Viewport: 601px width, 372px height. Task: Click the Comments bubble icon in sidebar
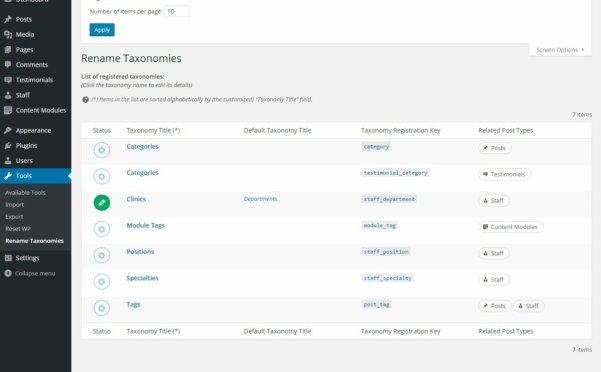8,65
